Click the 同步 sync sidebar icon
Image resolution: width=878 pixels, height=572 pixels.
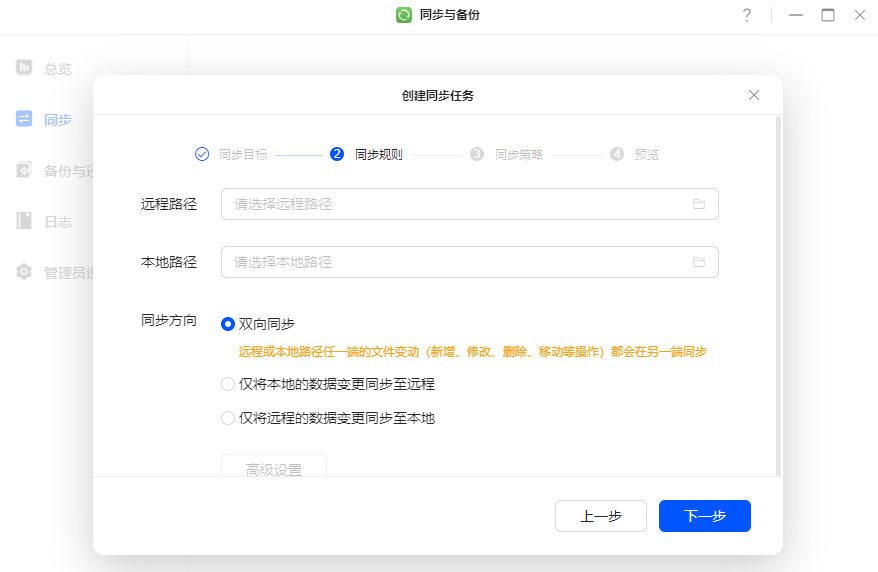click(x=24, y=119)
